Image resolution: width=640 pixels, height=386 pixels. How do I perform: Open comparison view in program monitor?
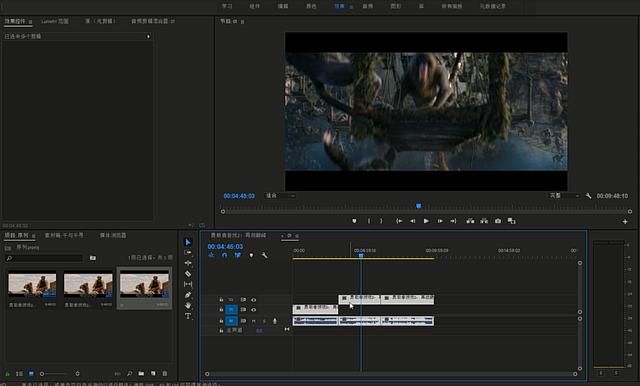pos(511,221)
